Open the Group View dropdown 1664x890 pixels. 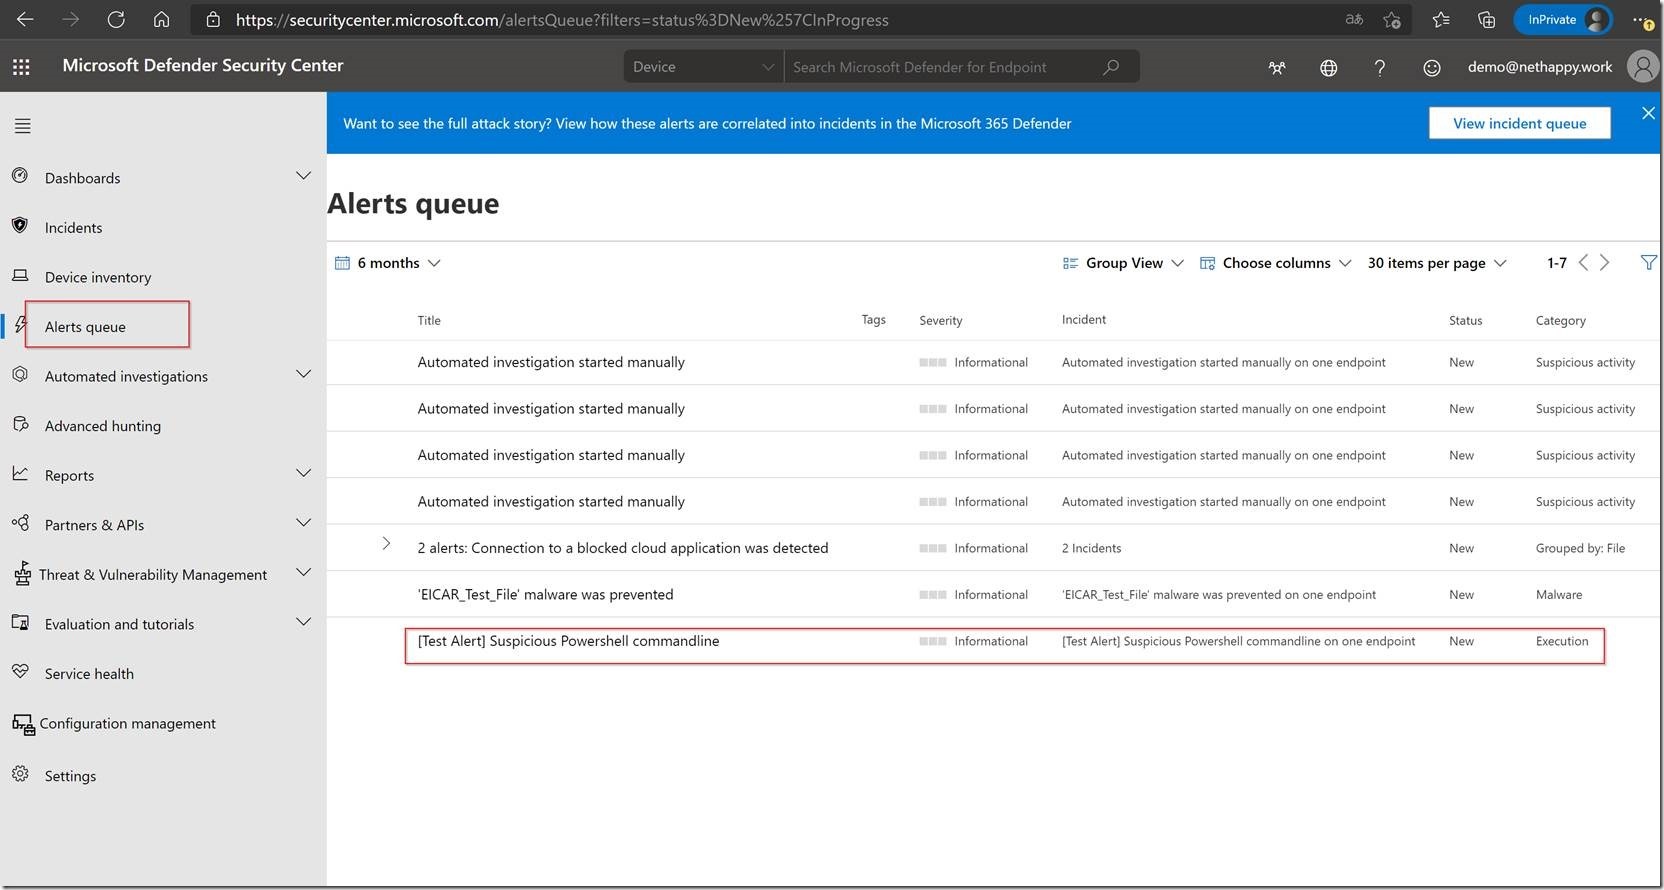1123,263
